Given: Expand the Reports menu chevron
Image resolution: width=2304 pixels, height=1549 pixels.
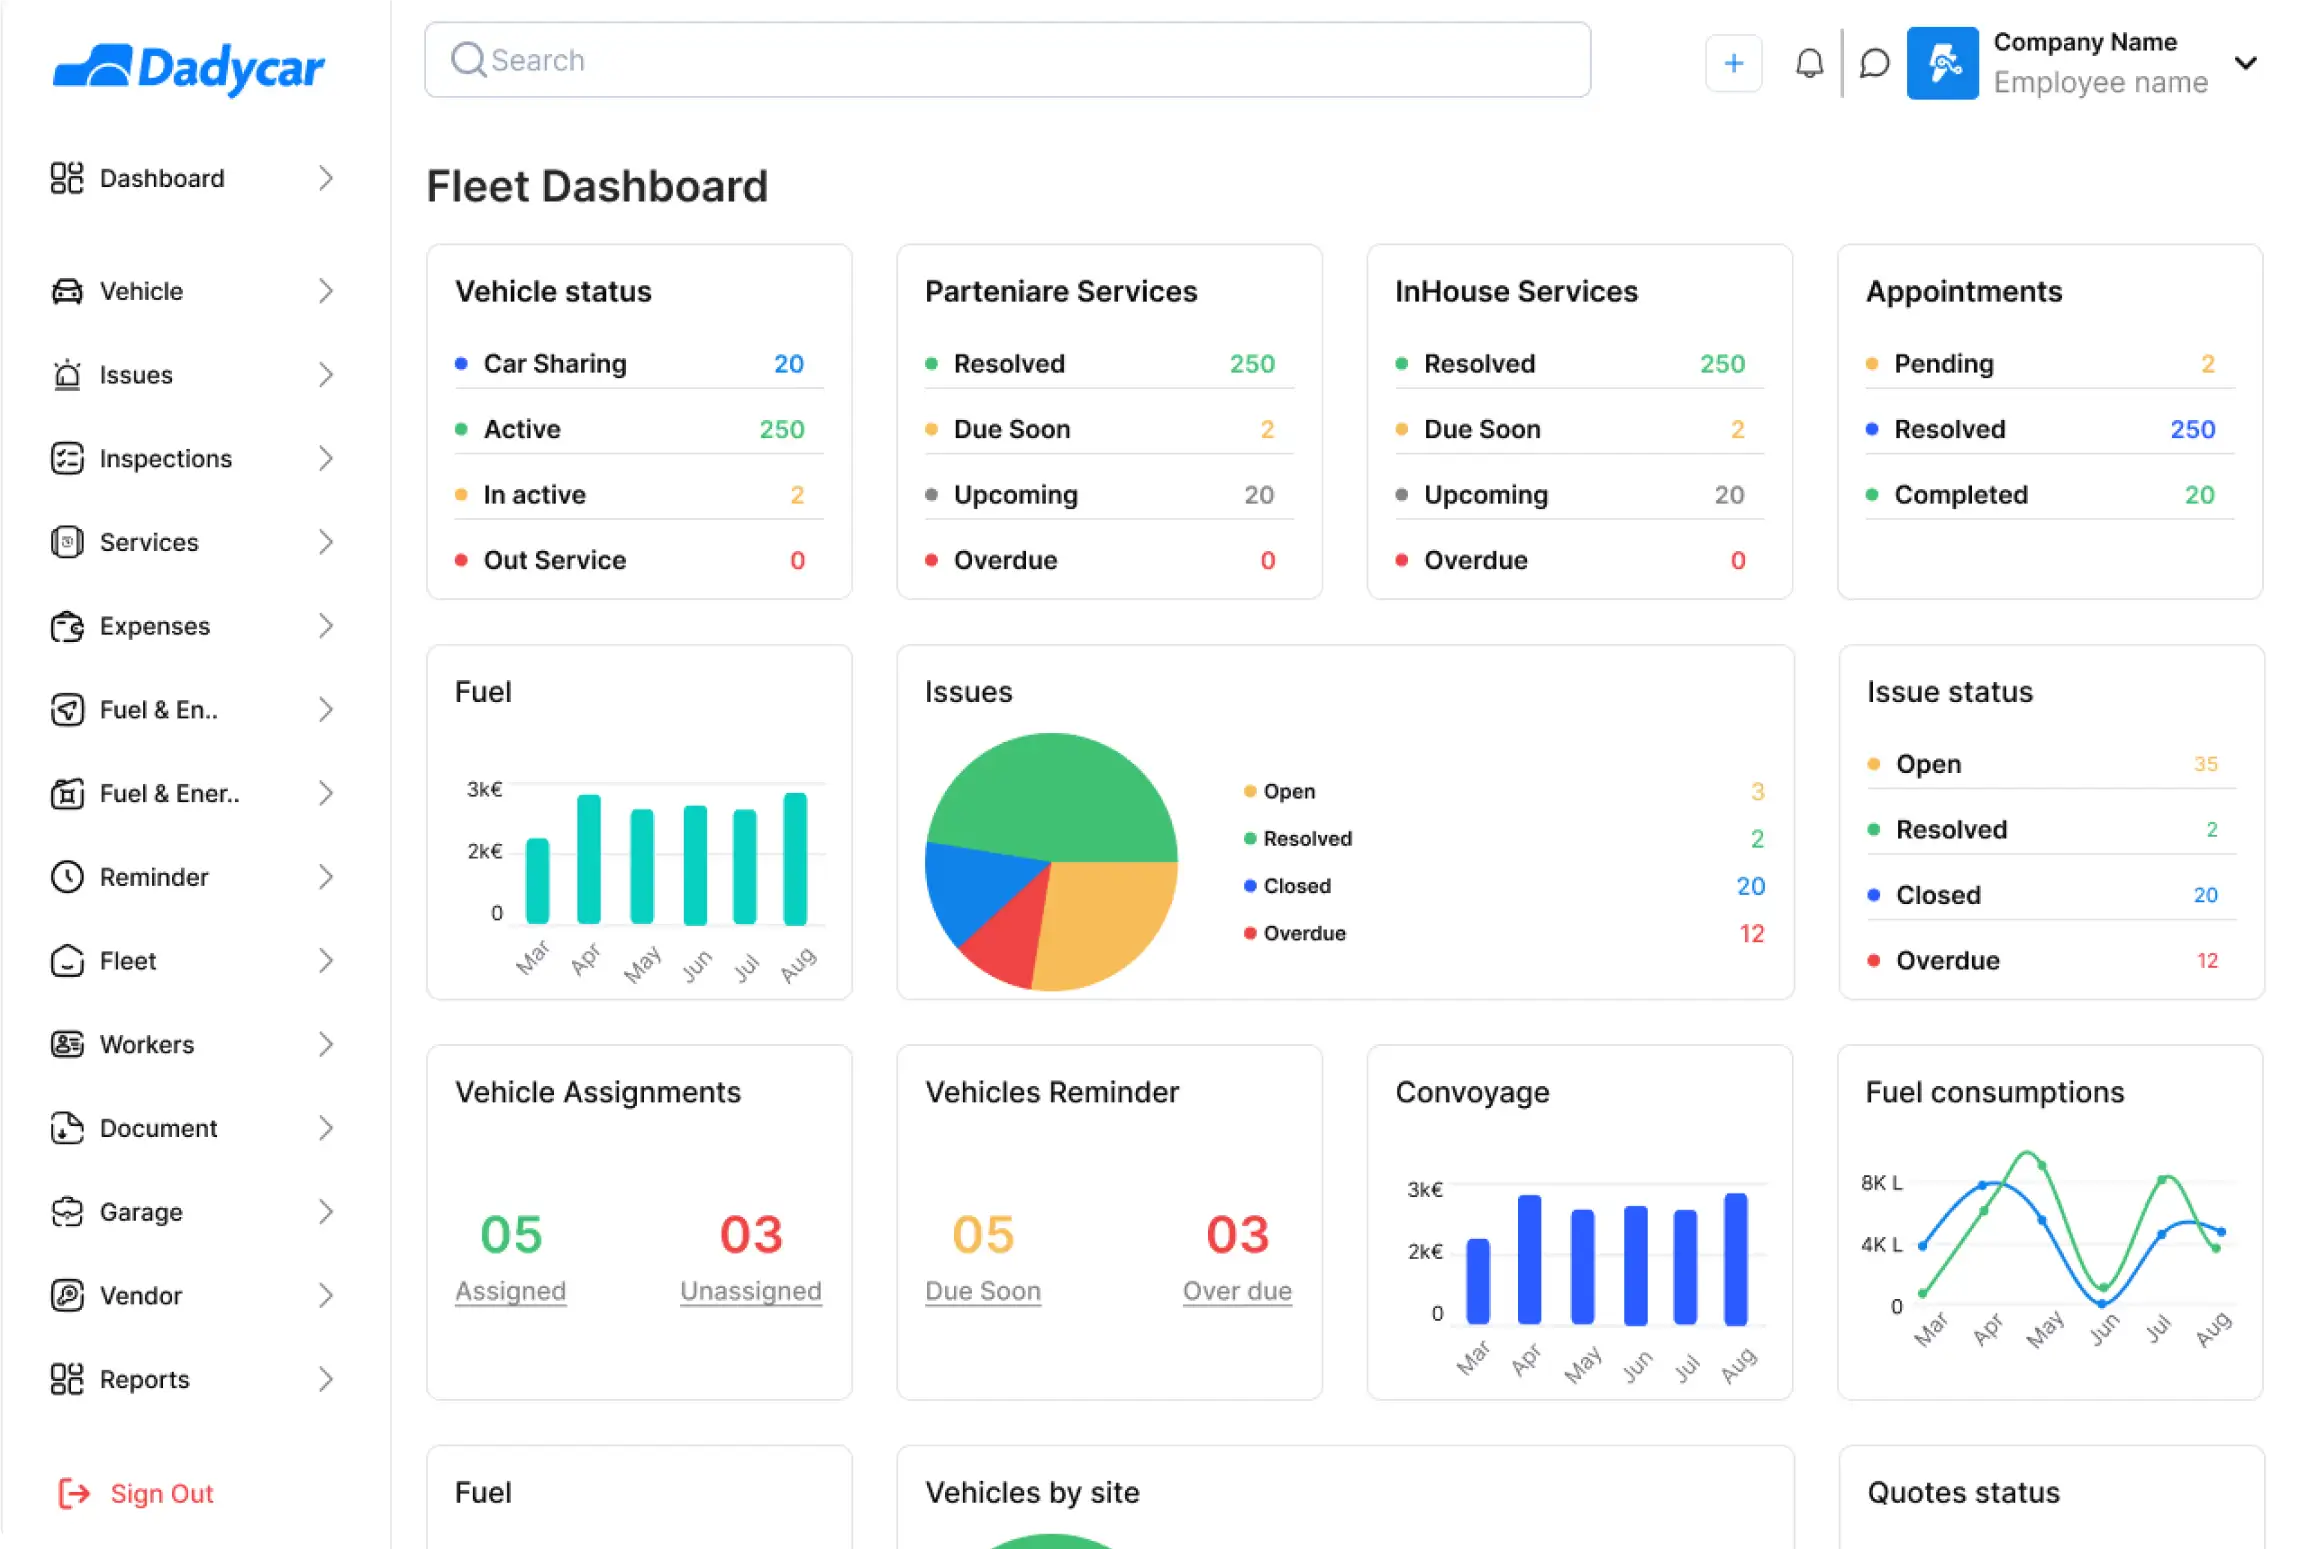Looking at the screenshot, I should [x=325, y=1380].
